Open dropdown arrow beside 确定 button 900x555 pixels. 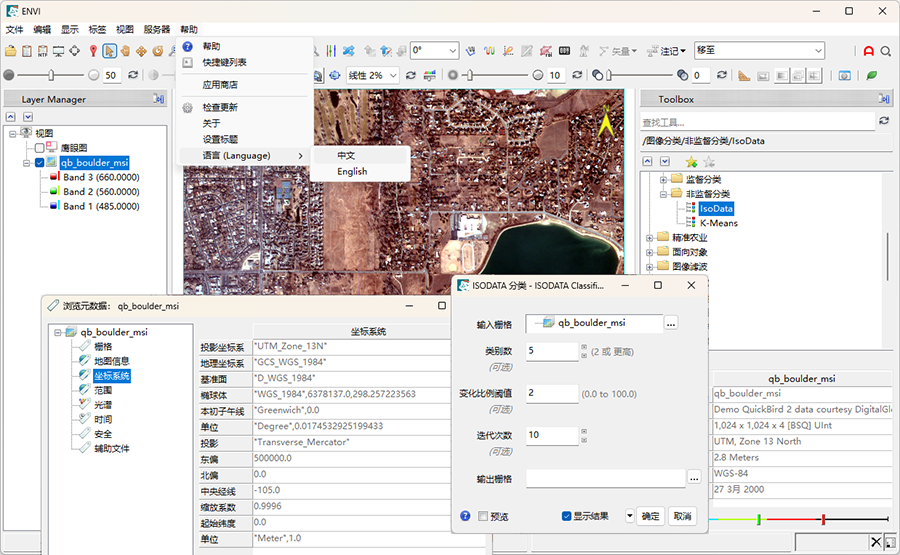coord(630,515)
